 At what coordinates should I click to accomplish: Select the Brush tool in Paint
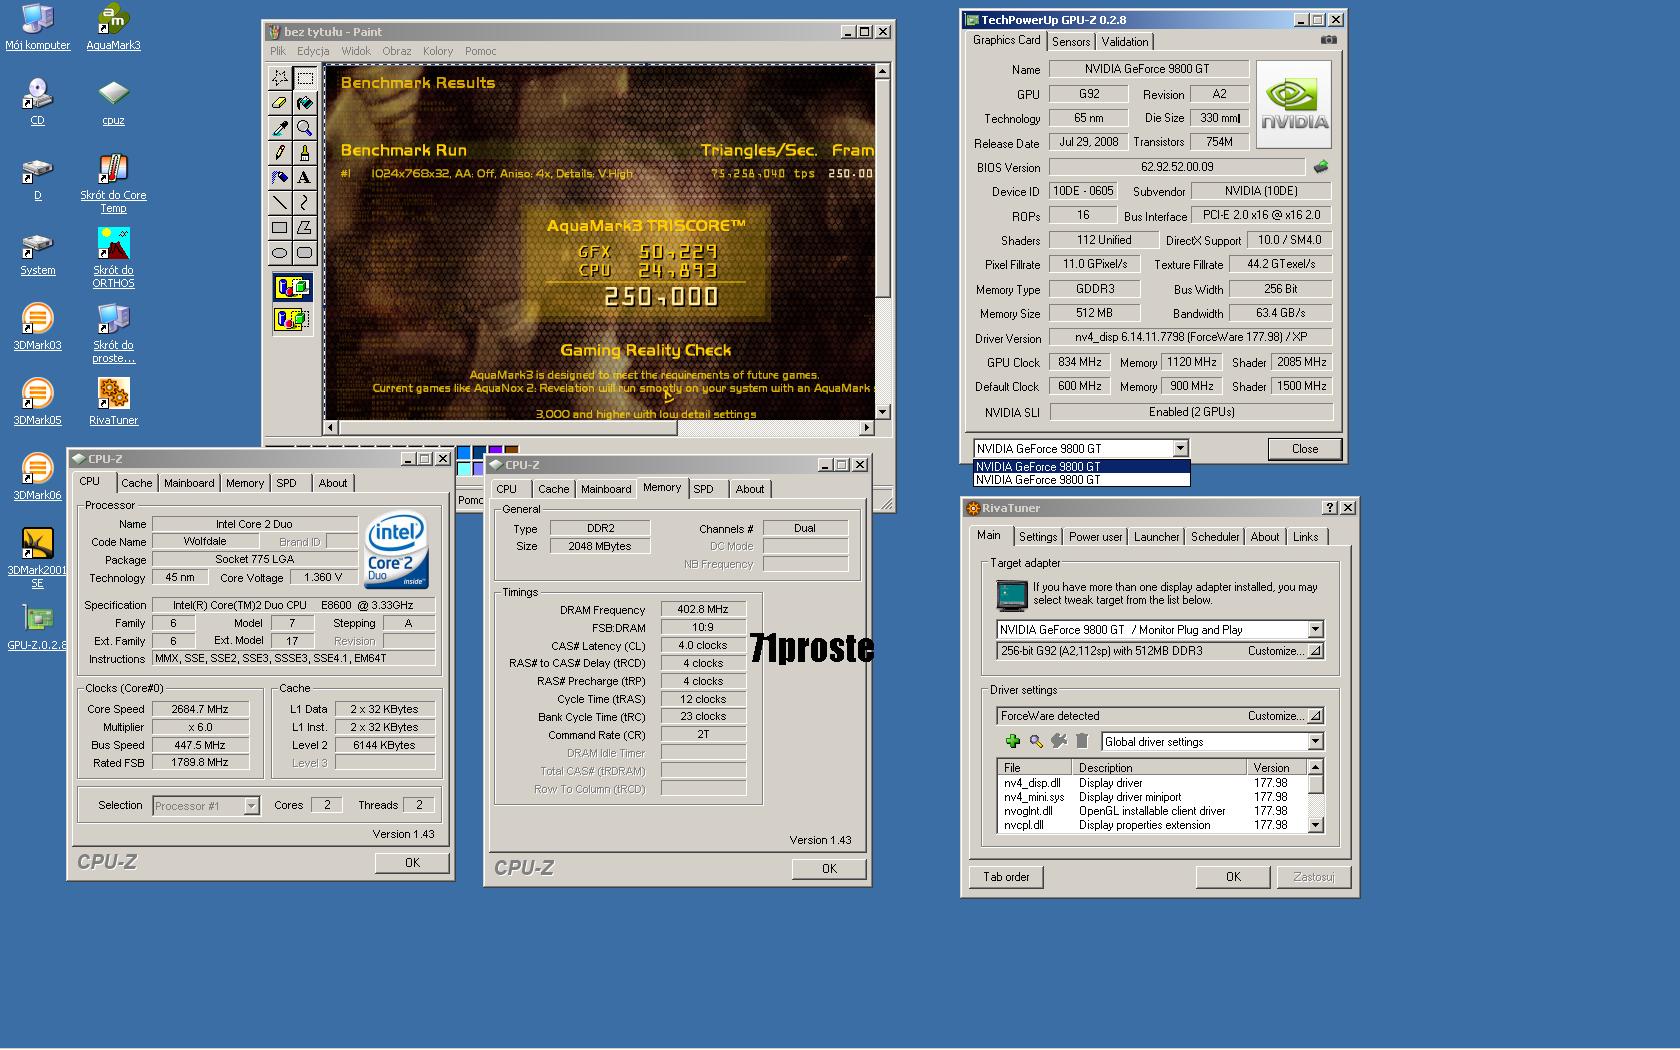(x=305, y=153)
